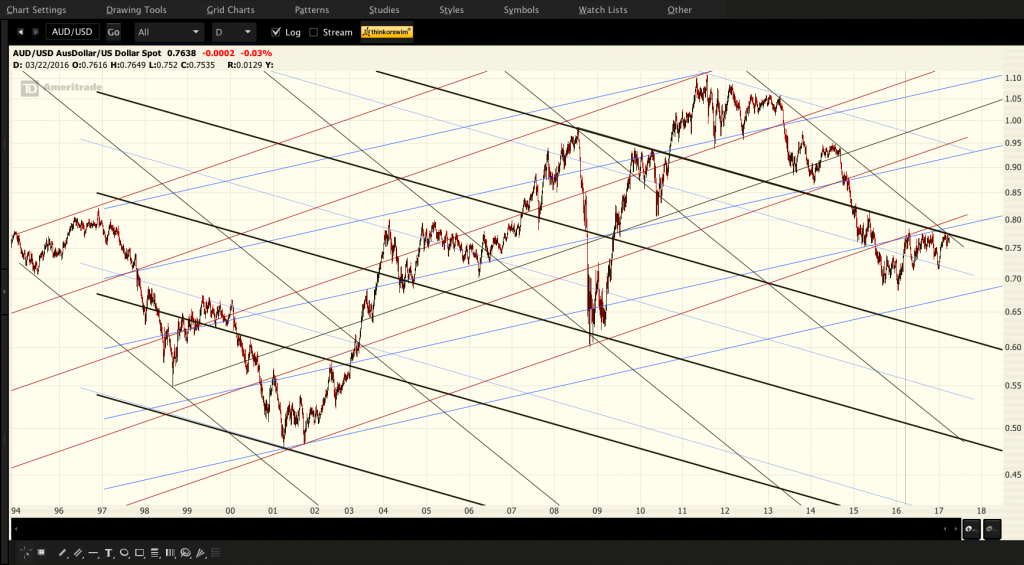Viewport: 1024px width, 565px height.
Task: Select the horizontal line tool
Action: pyautogui.click(x=93, y=553)
